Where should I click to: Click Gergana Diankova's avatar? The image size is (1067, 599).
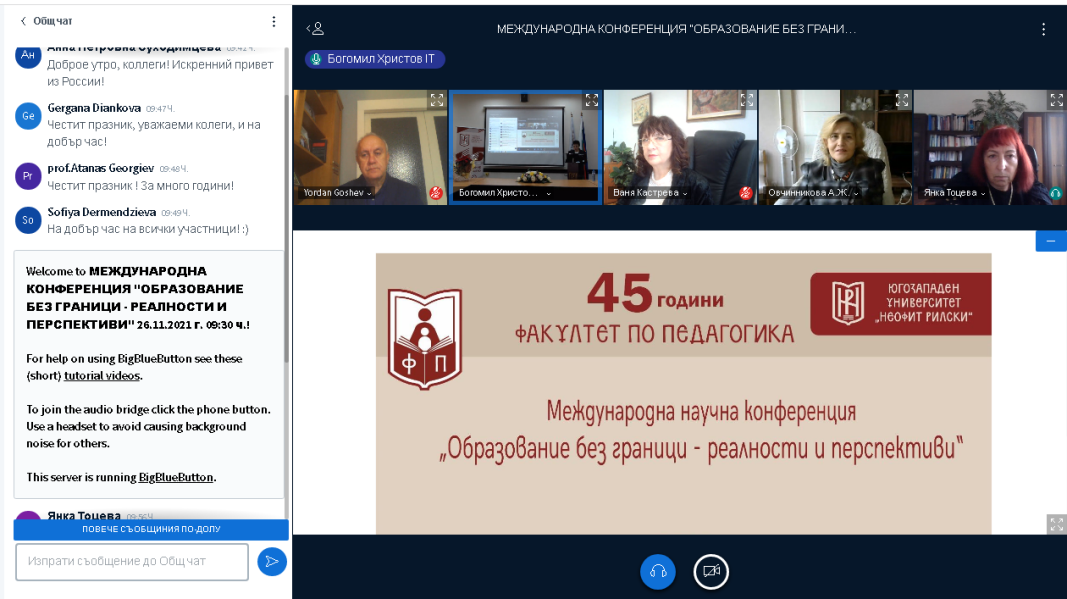[x=28, y=116]
